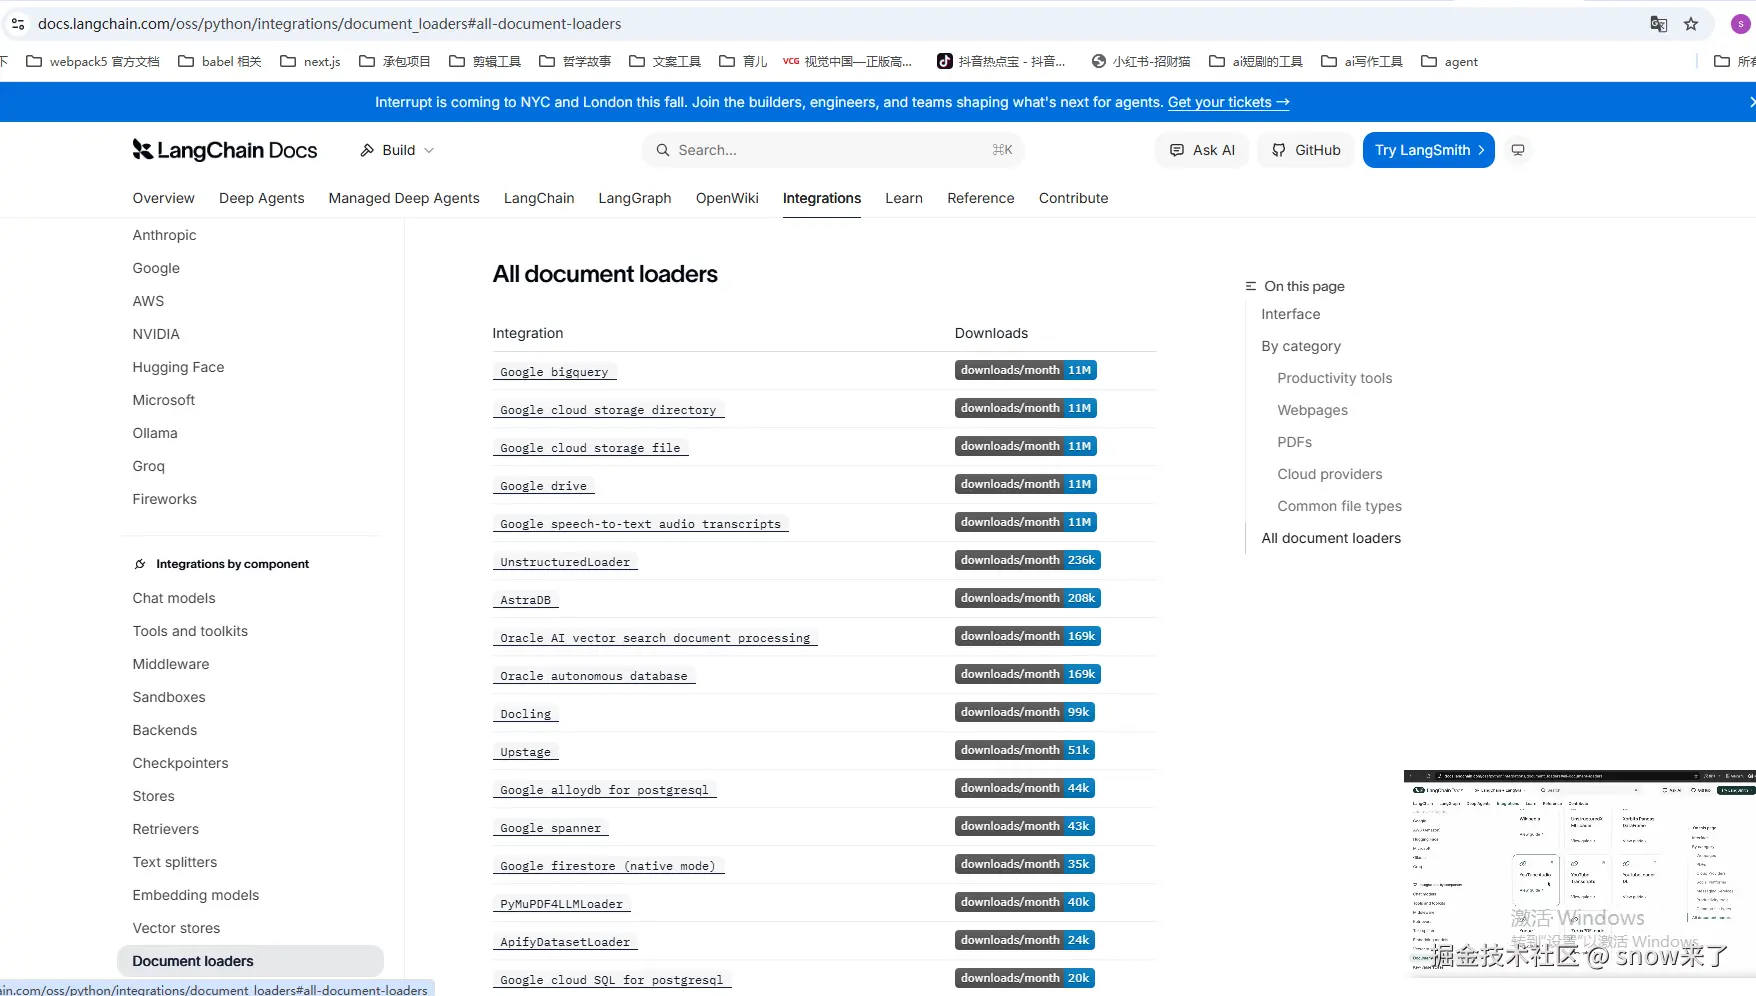Open the Managed Deep Agents tab
Image resolution: width=1756 pixels, height=996 pixels.
(x=404, y=198)
